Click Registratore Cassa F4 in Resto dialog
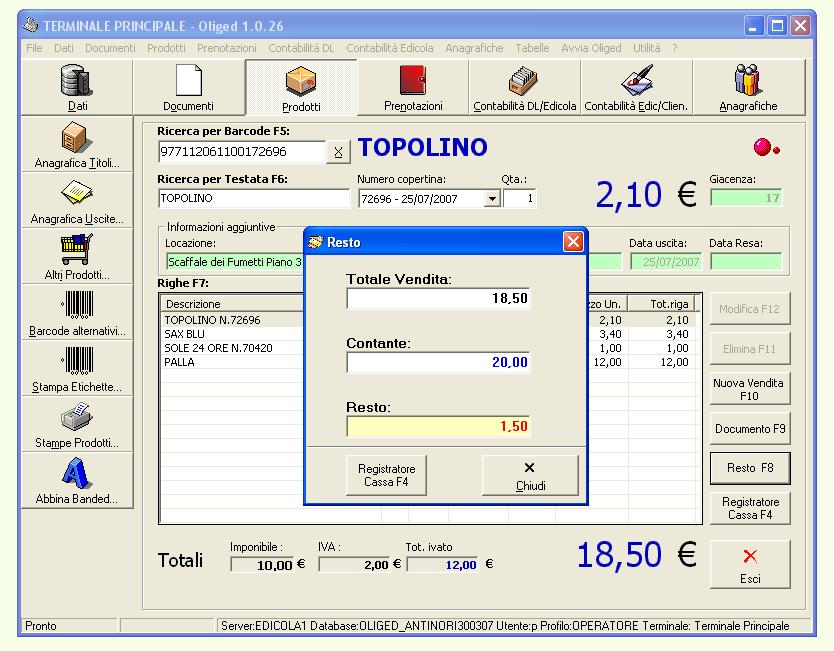834x651 pixels. point(386,475)
